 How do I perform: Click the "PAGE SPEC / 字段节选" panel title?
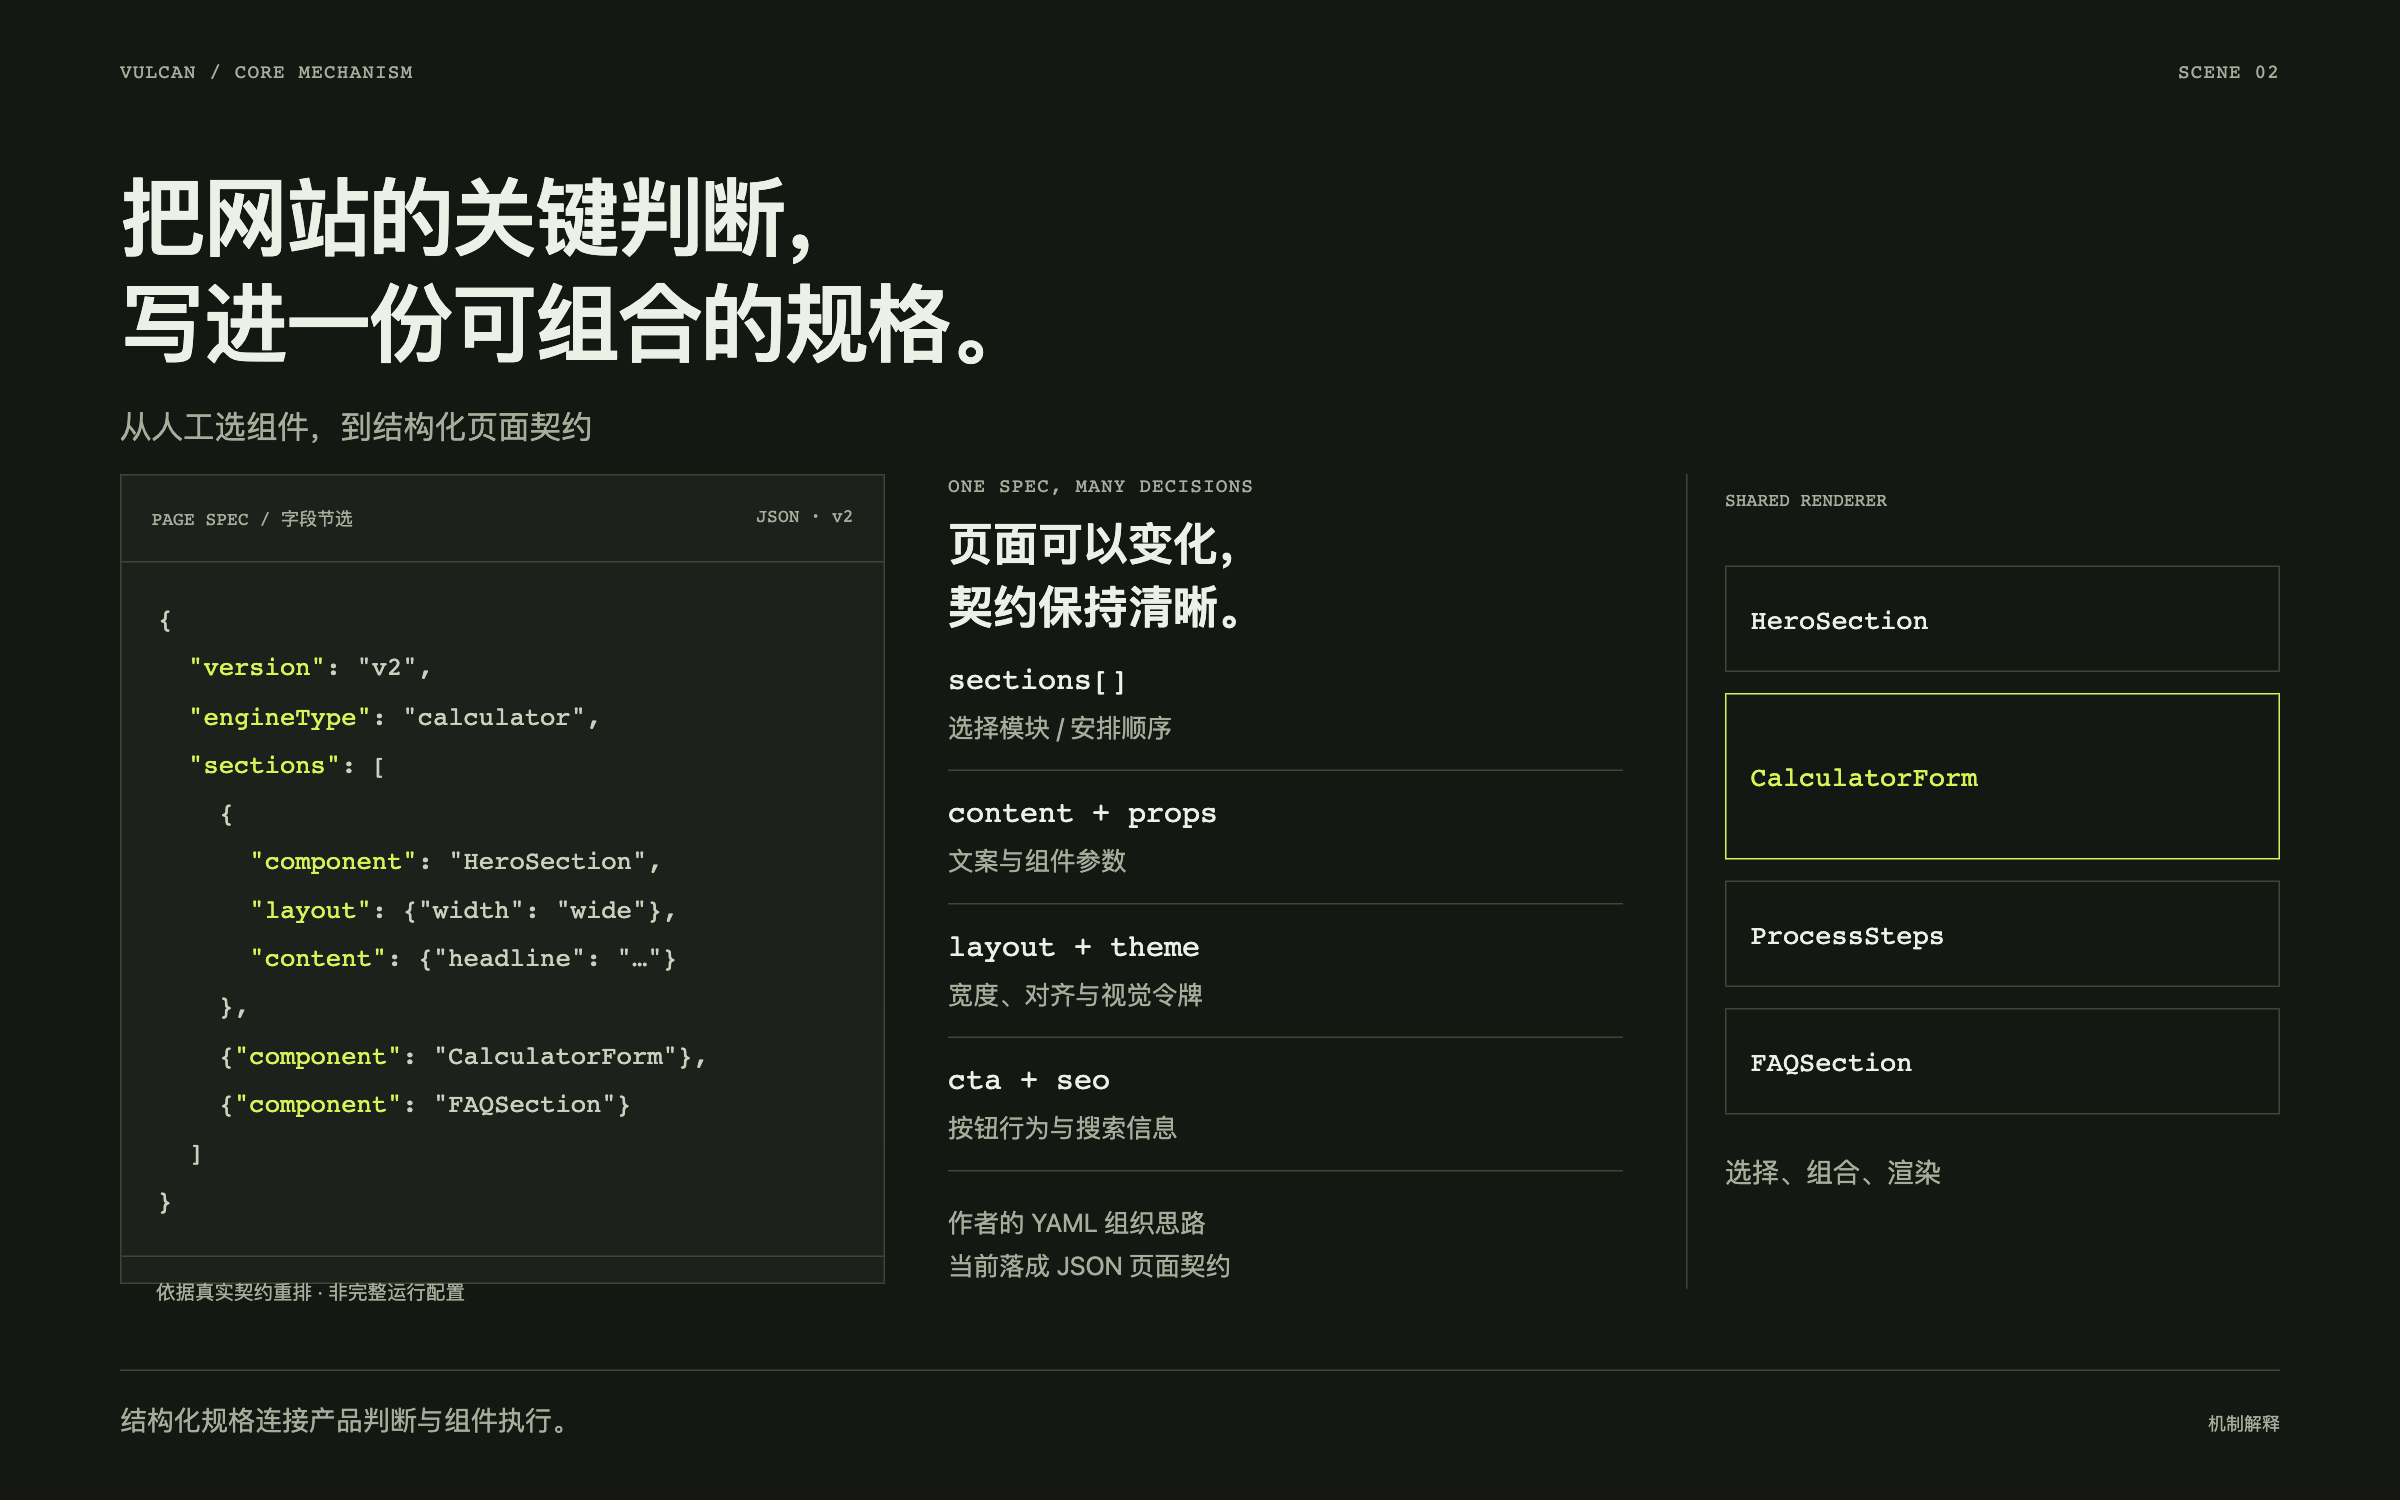tap(252, 519)
